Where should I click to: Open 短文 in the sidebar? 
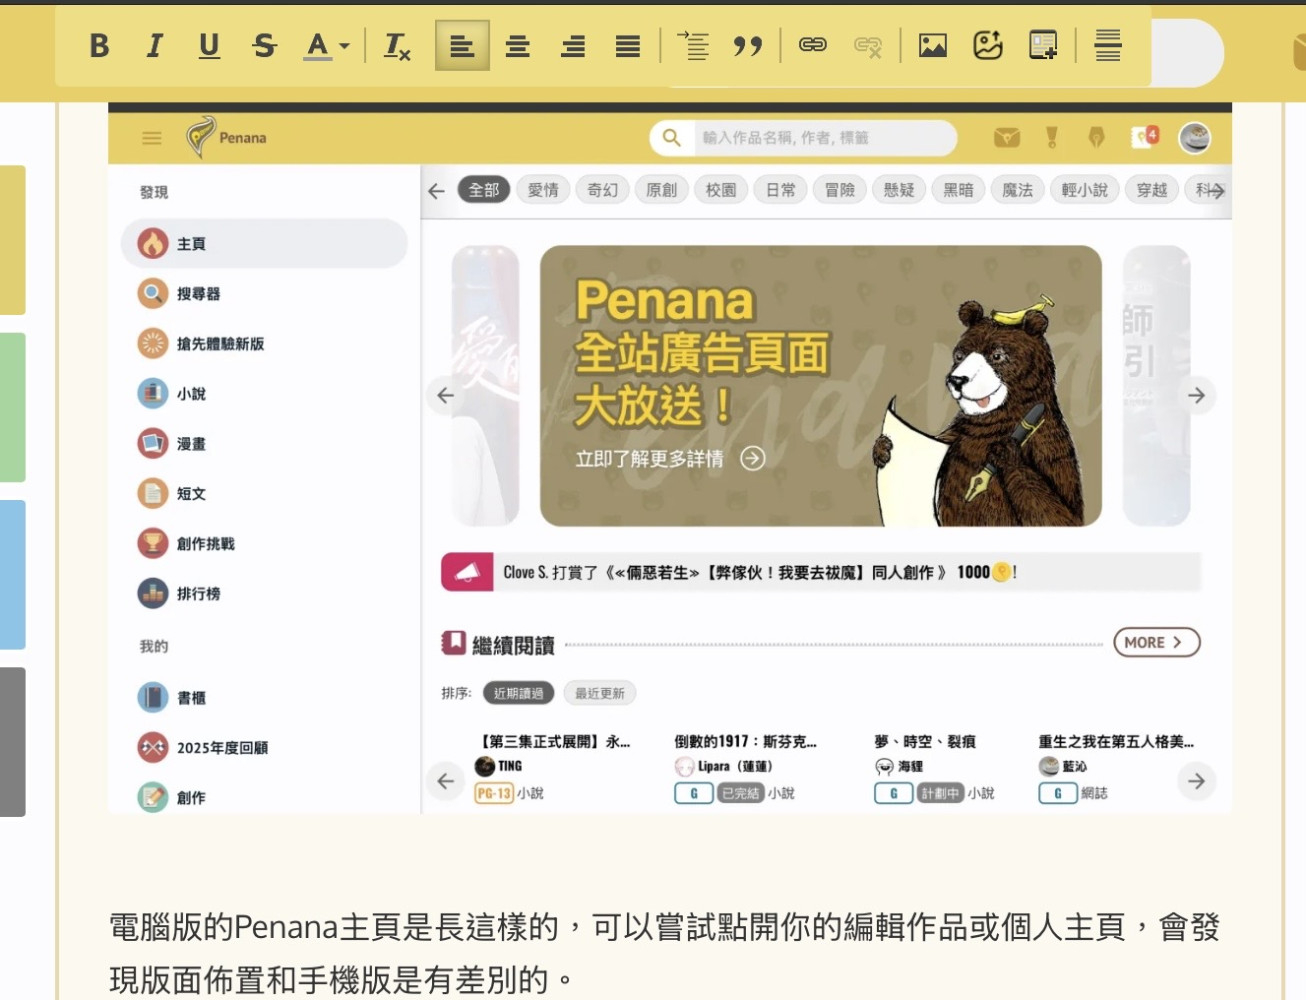click(264, 494)
